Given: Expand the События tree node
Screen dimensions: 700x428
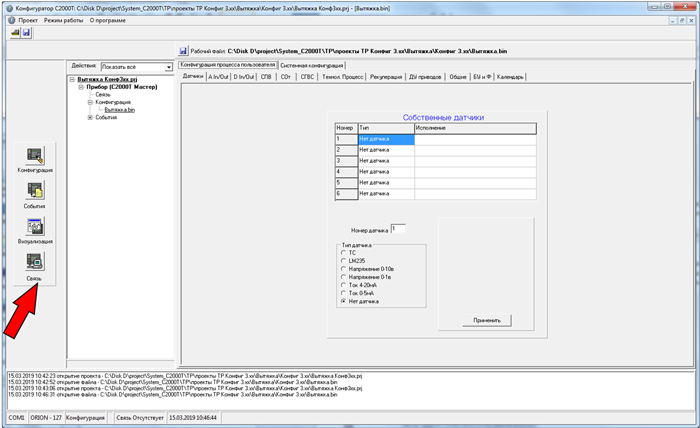Looking at the screenshot, I should tap(88, 116).
